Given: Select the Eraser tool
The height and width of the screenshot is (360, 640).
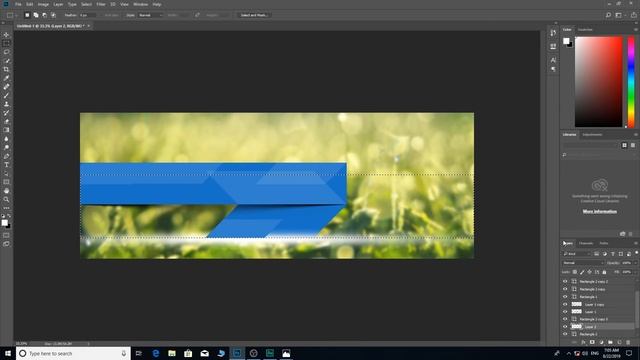Looking at the screenshot, I should click(6, 121).
